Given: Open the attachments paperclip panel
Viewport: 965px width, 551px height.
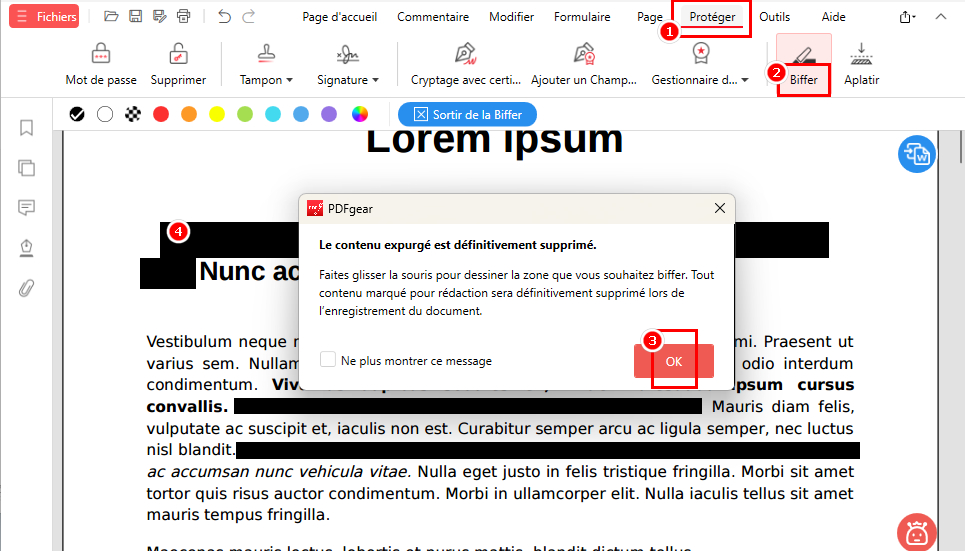Looking at the screenshot, I should click(x=26, y=288).
